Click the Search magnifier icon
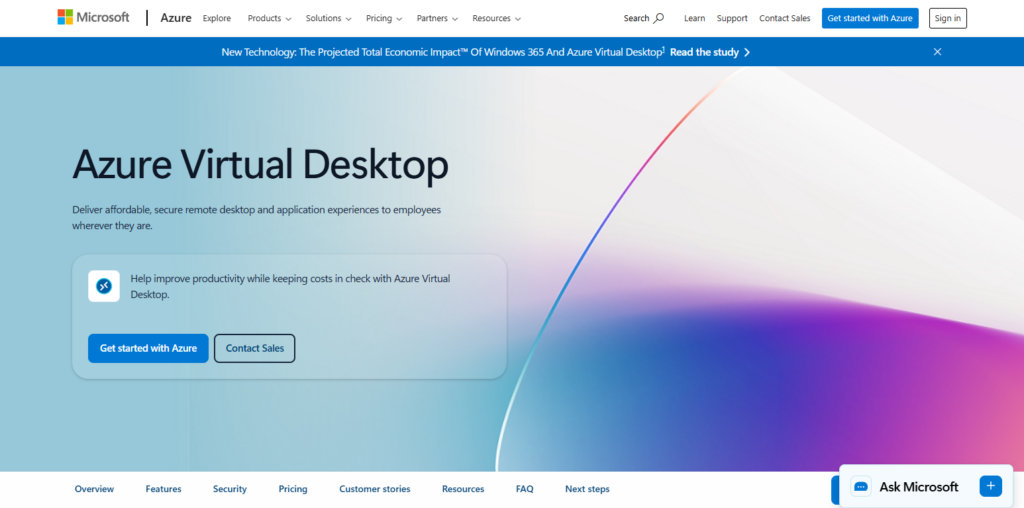1024x508 pixels. (x=659, y=18)
